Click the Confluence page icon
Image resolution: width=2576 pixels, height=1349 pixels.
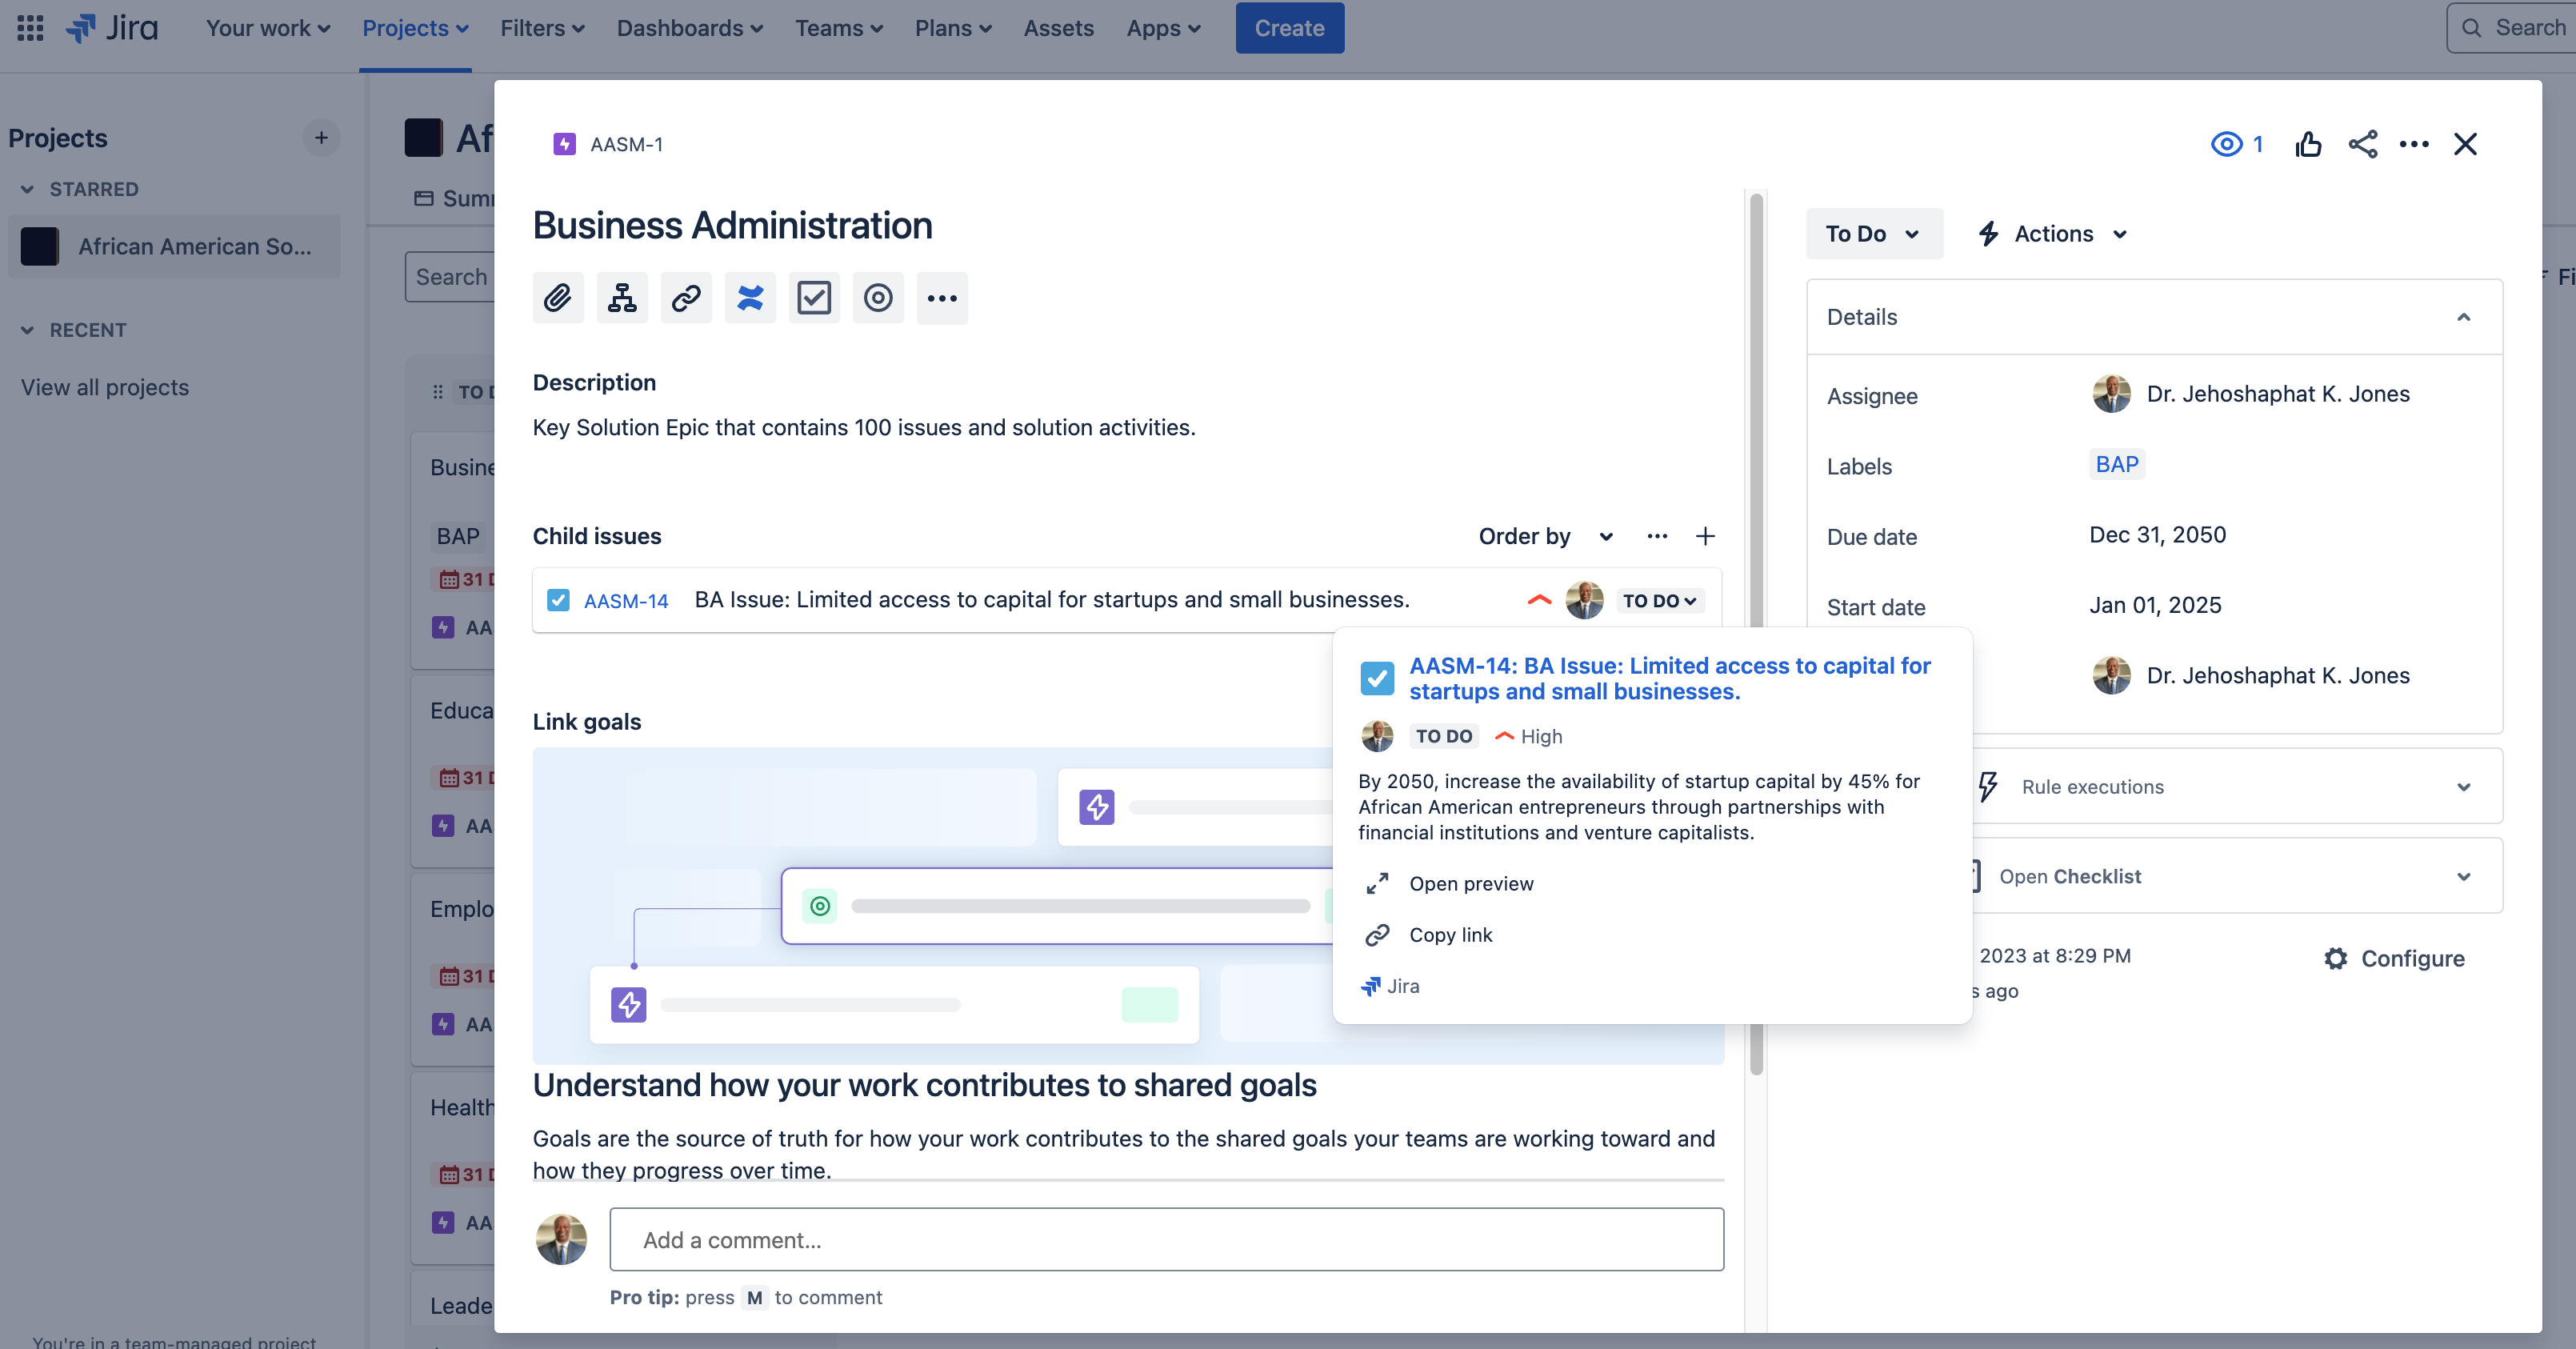750,298
